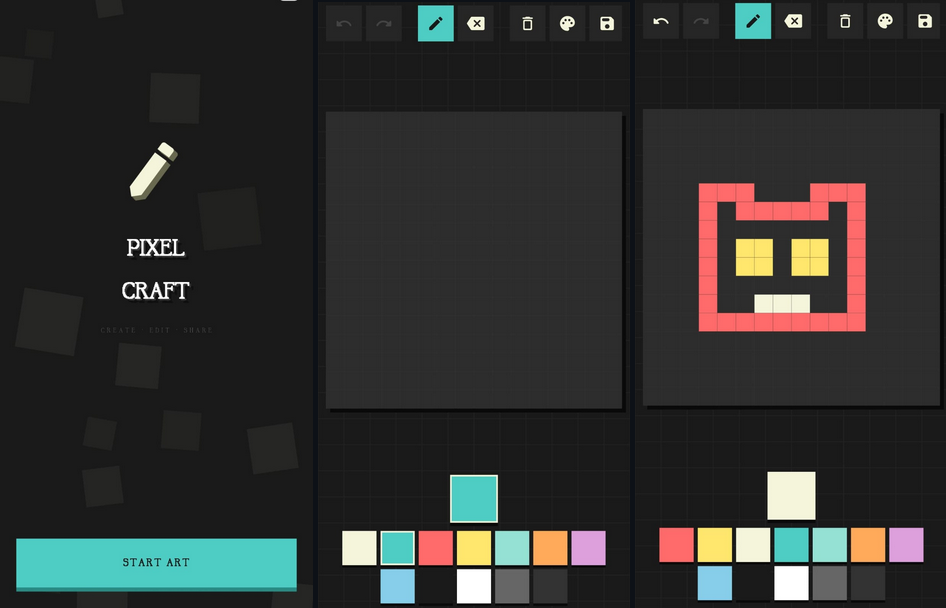946x608 pixels.
Task: Open the save icon on the cat drawing screen
Action: pos(922,21)
